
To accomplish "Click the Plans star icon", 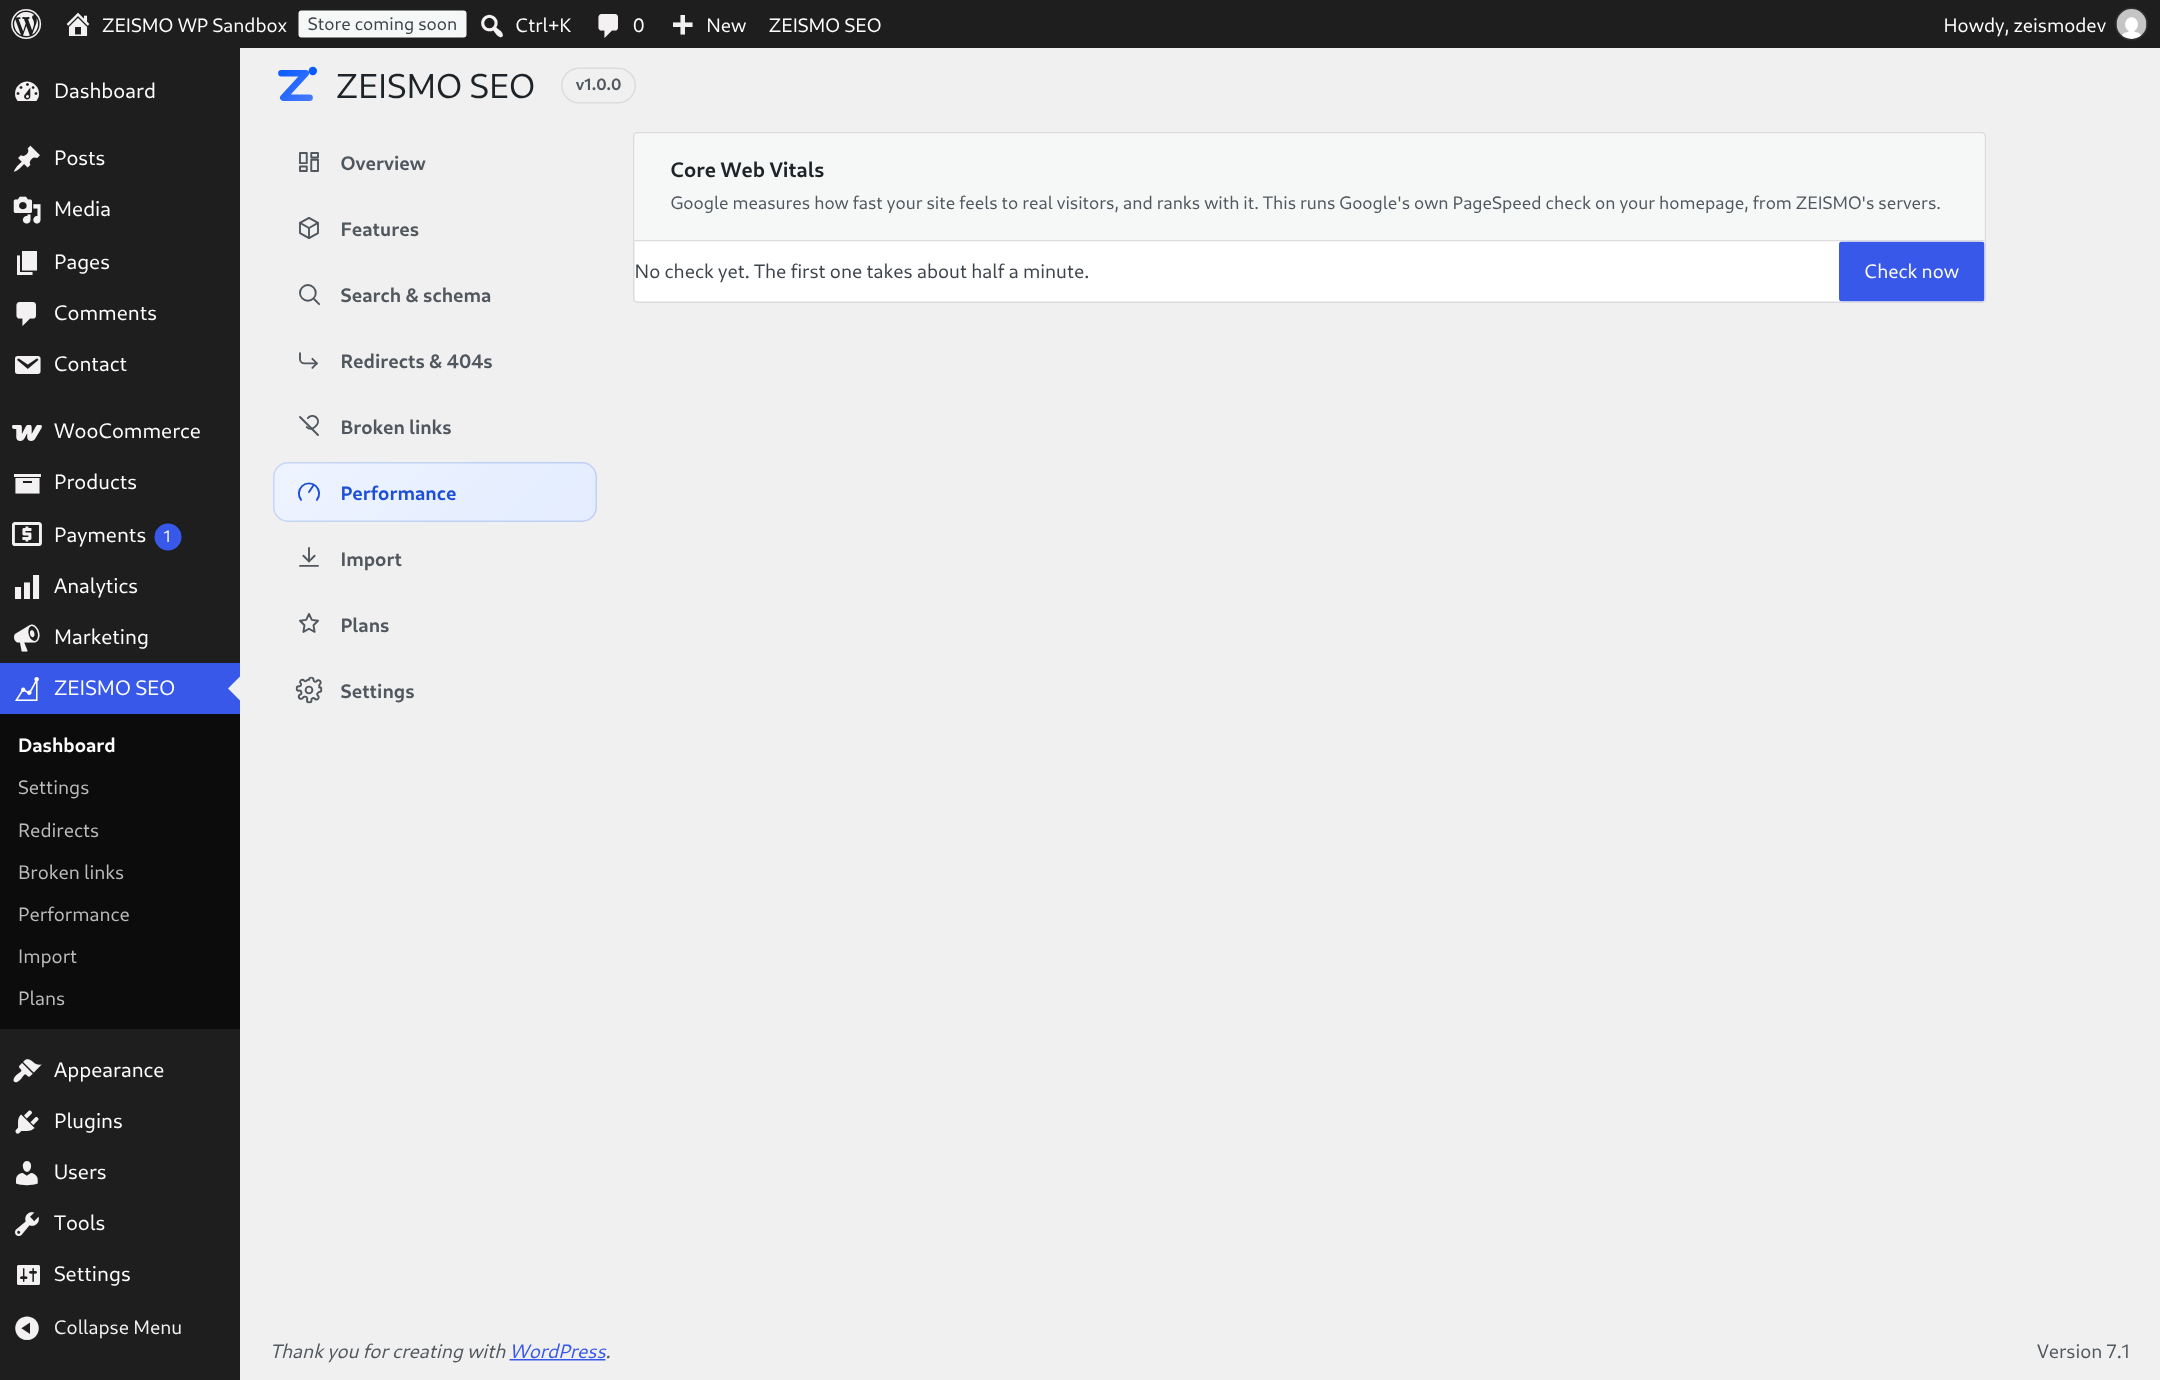I will tap(309, 624).
